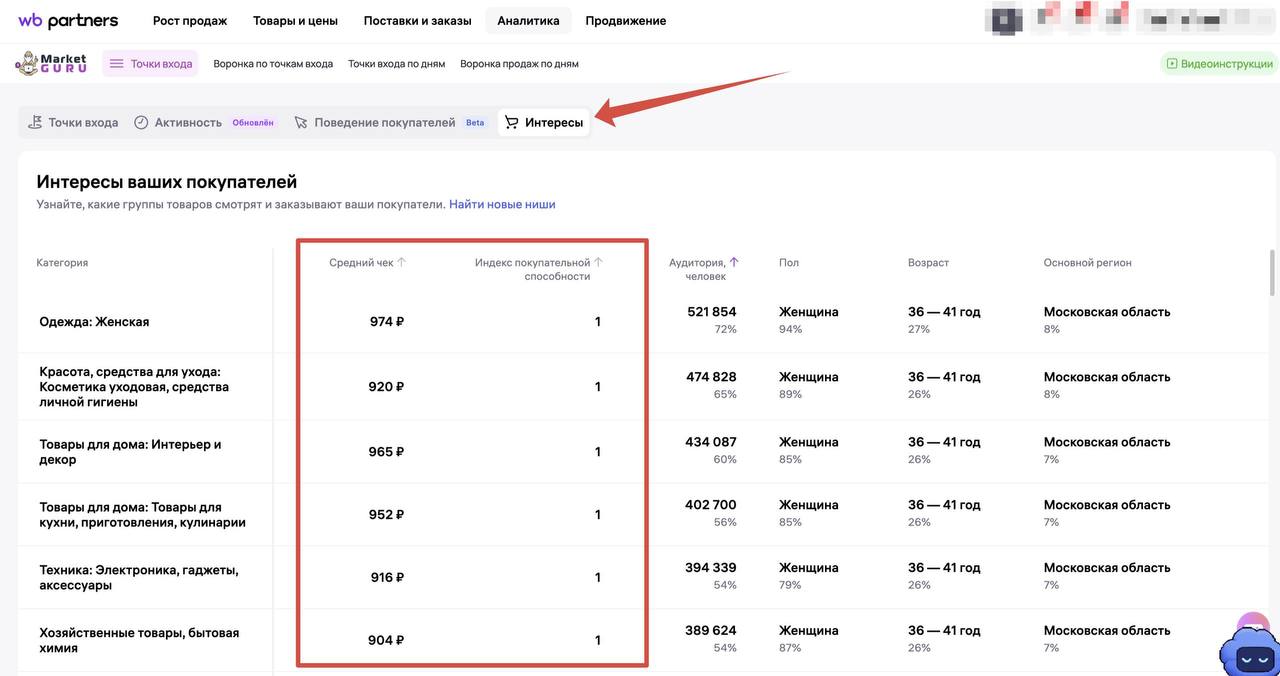This screenshot has height=676, width=1280.
Task: Open Видеоинструкции button
Action: [x=1219, y=64]
